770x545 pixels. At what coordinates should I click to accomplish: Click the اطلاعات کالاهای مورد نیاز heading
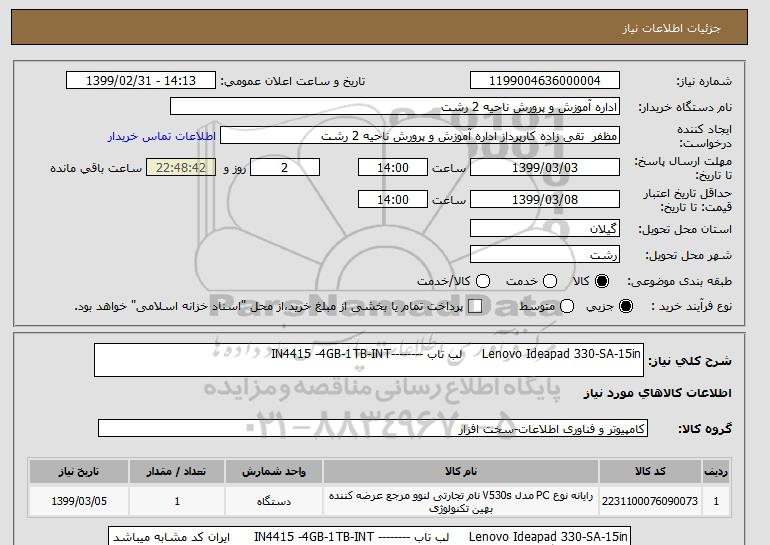coord(658,393)
